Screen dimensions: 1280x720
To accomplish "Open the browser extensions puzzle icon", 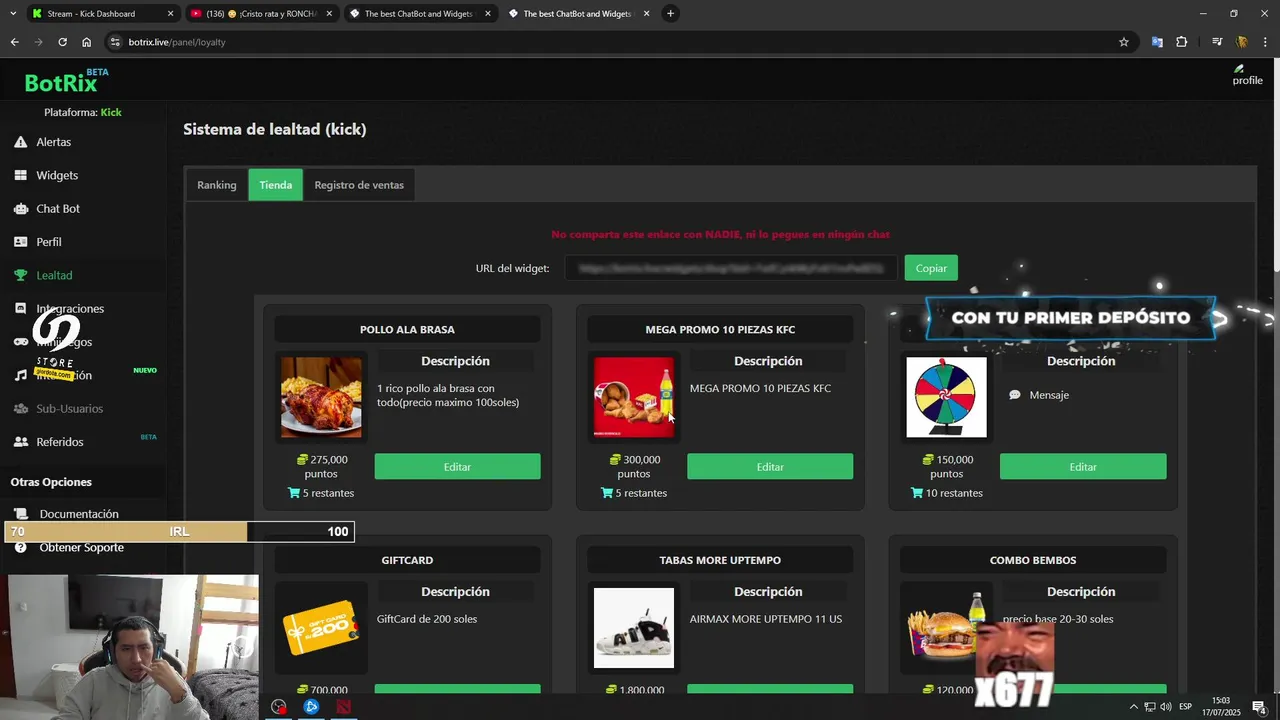I will pos(1182,42).
